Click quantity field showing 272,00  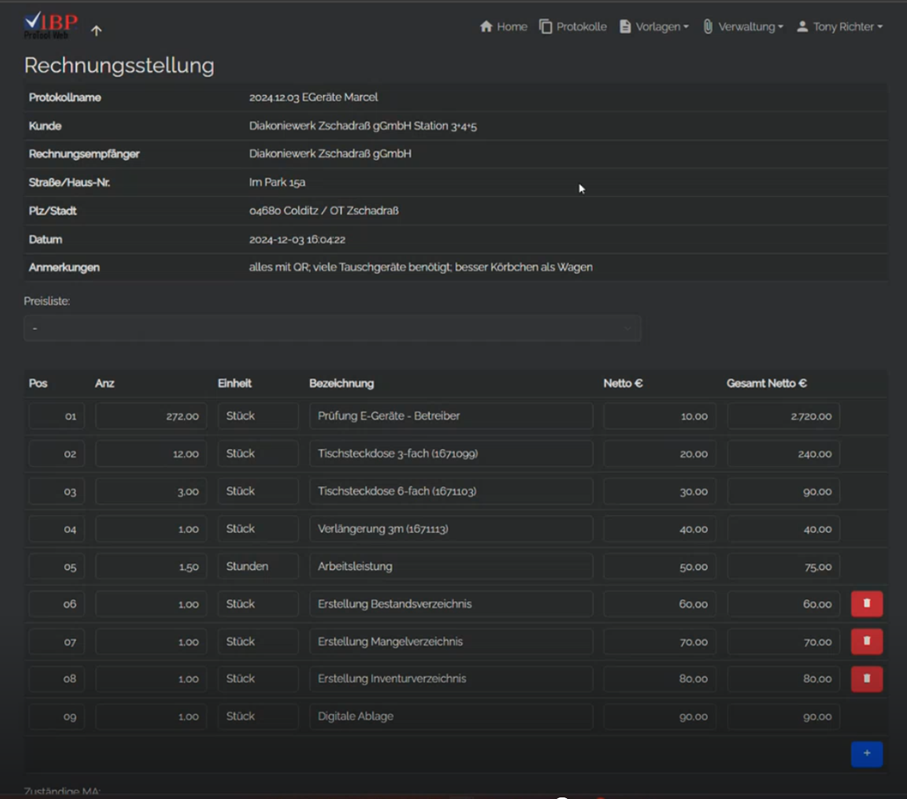click(151, 416)
